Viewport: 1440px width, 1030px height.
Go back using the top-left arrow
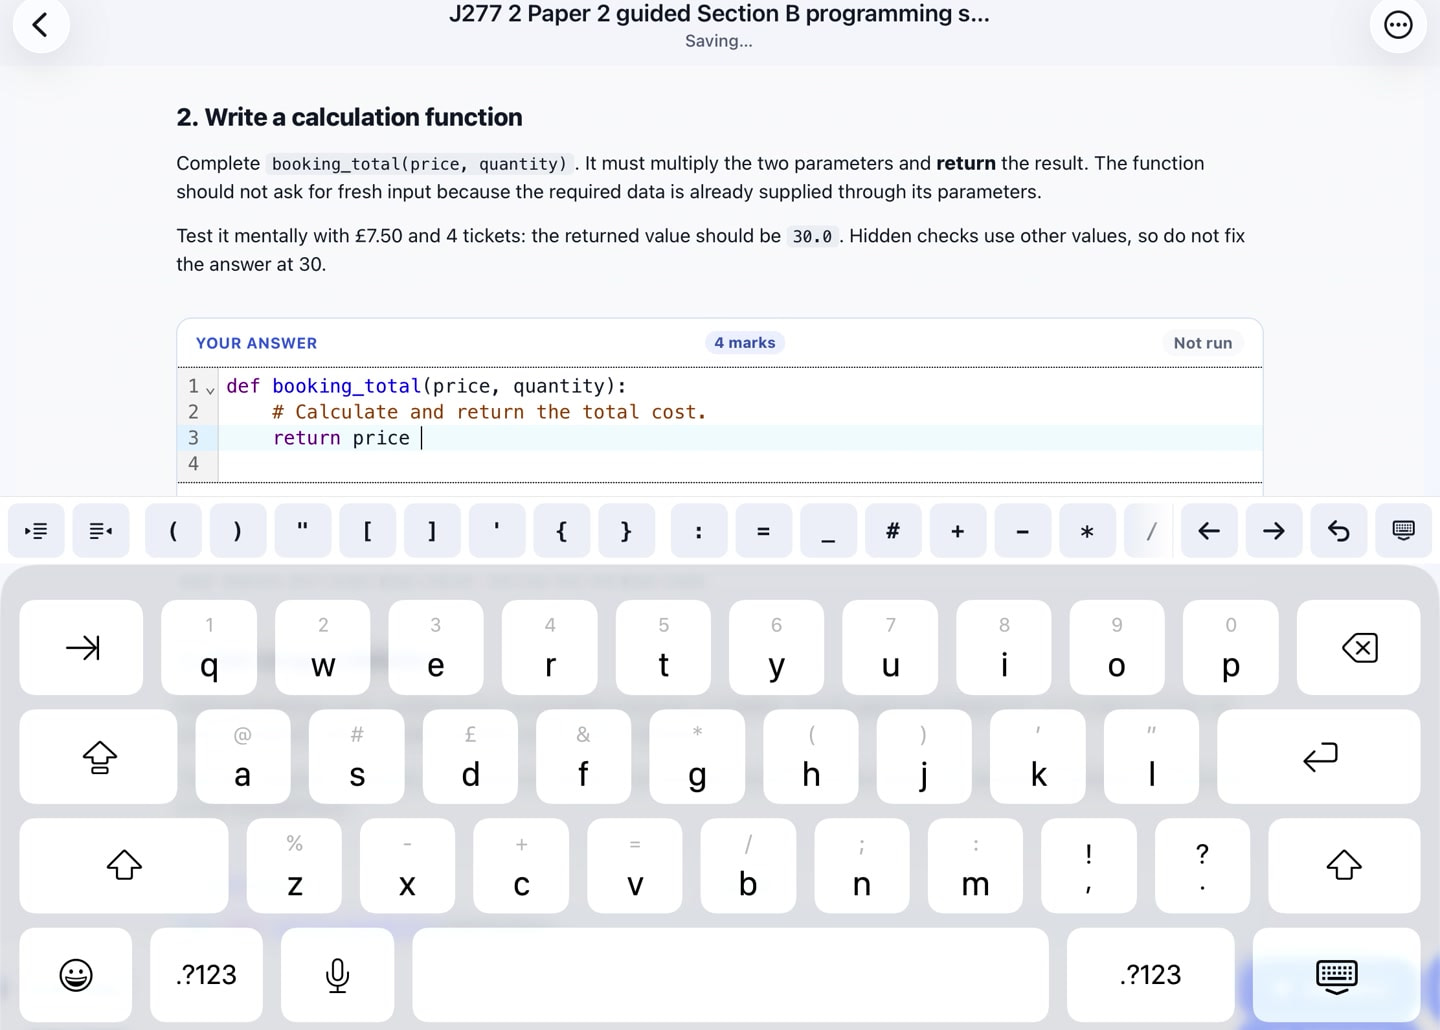click(x=41, y=24)
